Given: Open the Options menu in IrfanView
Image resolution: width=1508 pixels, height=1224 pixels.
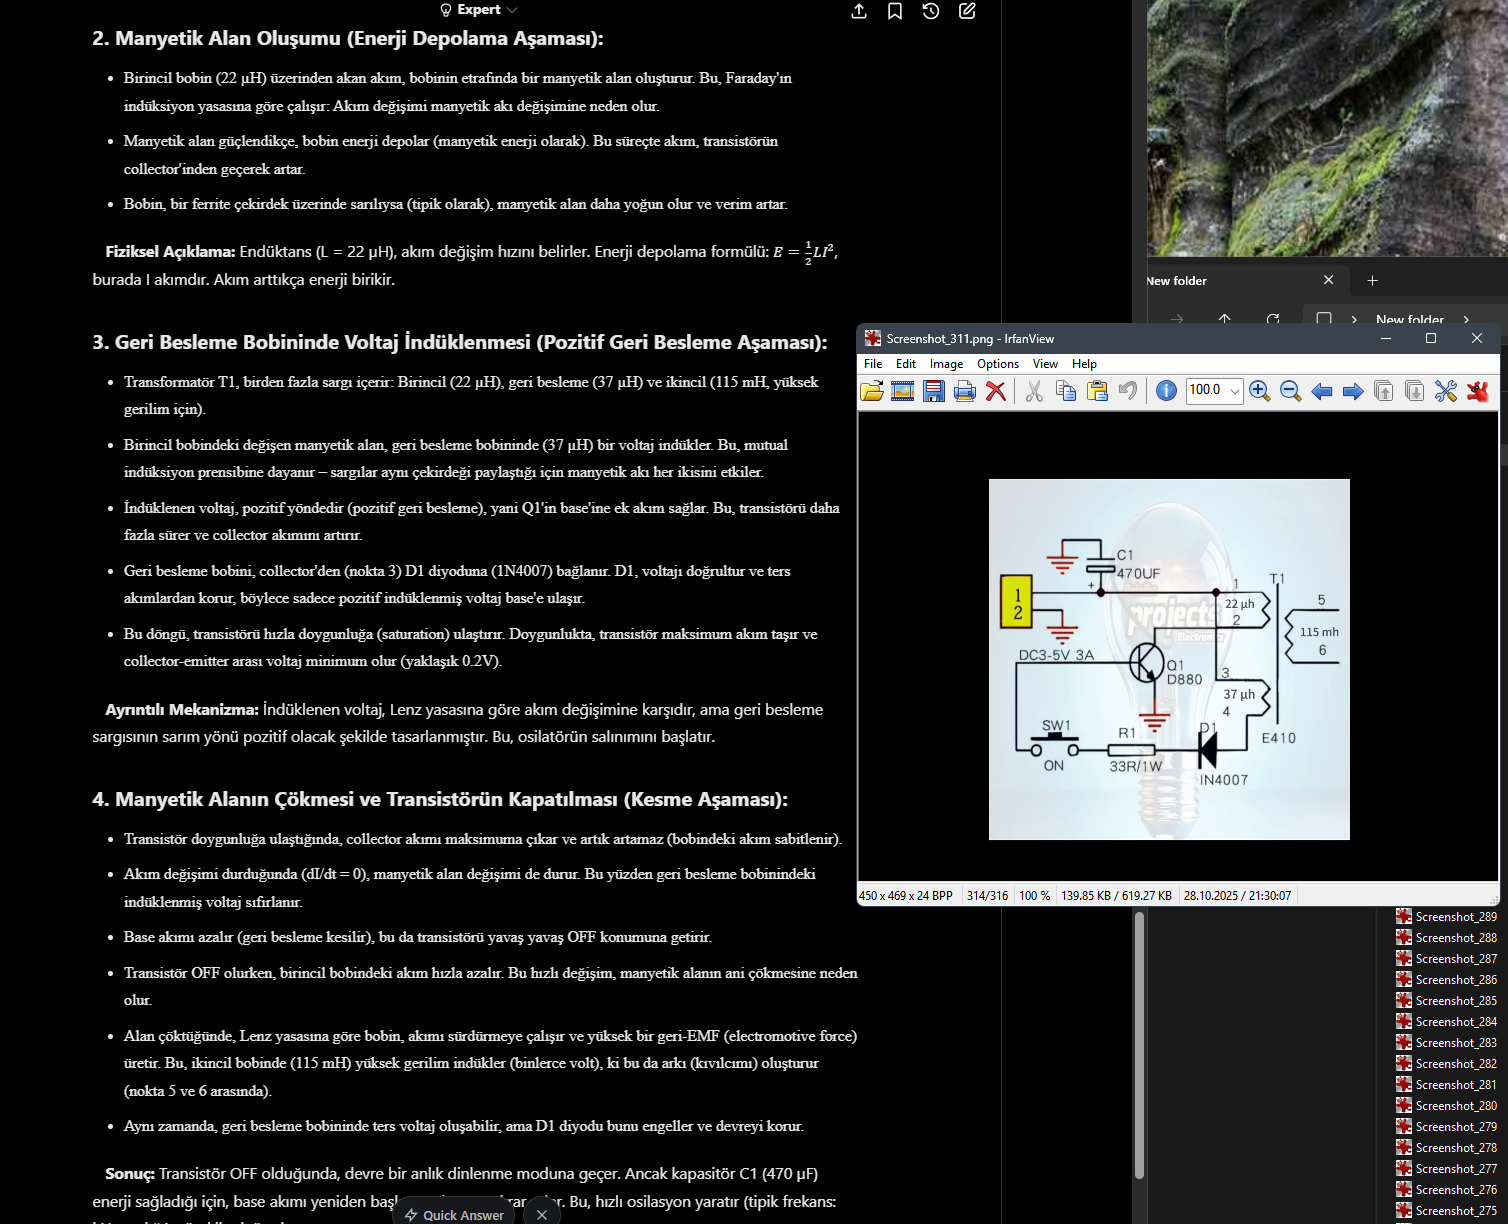Looking at the screenshot, I should [x=997, y=364].
